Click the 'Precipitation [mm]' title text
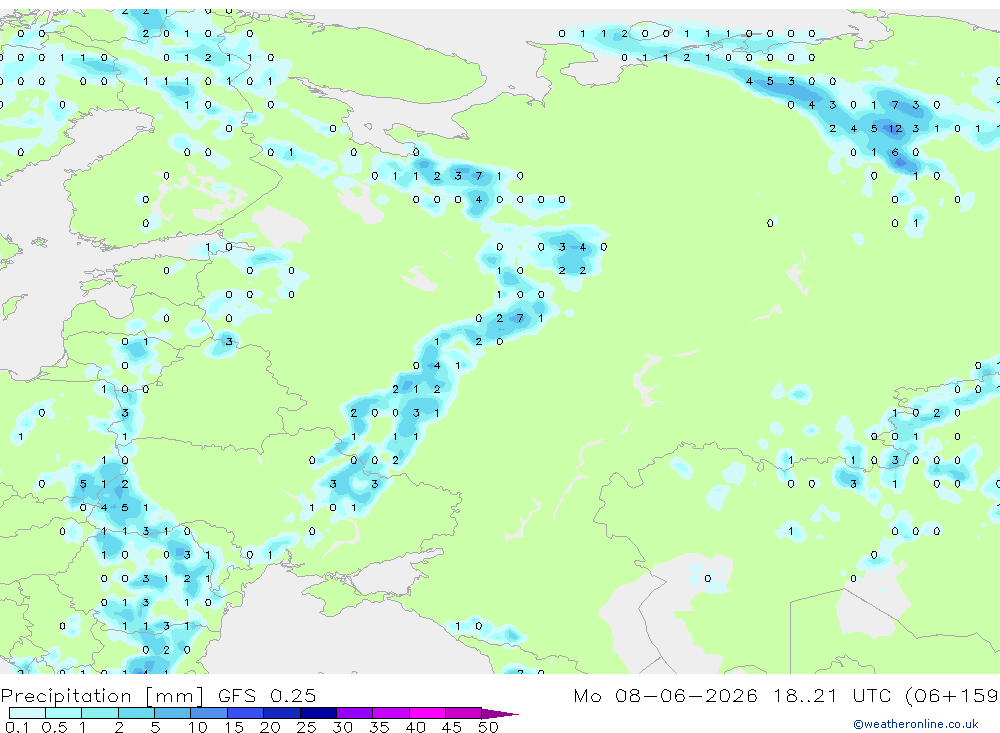Image resolution: width=1000 pixels, height=733 pixels. (x=102, y=696)
